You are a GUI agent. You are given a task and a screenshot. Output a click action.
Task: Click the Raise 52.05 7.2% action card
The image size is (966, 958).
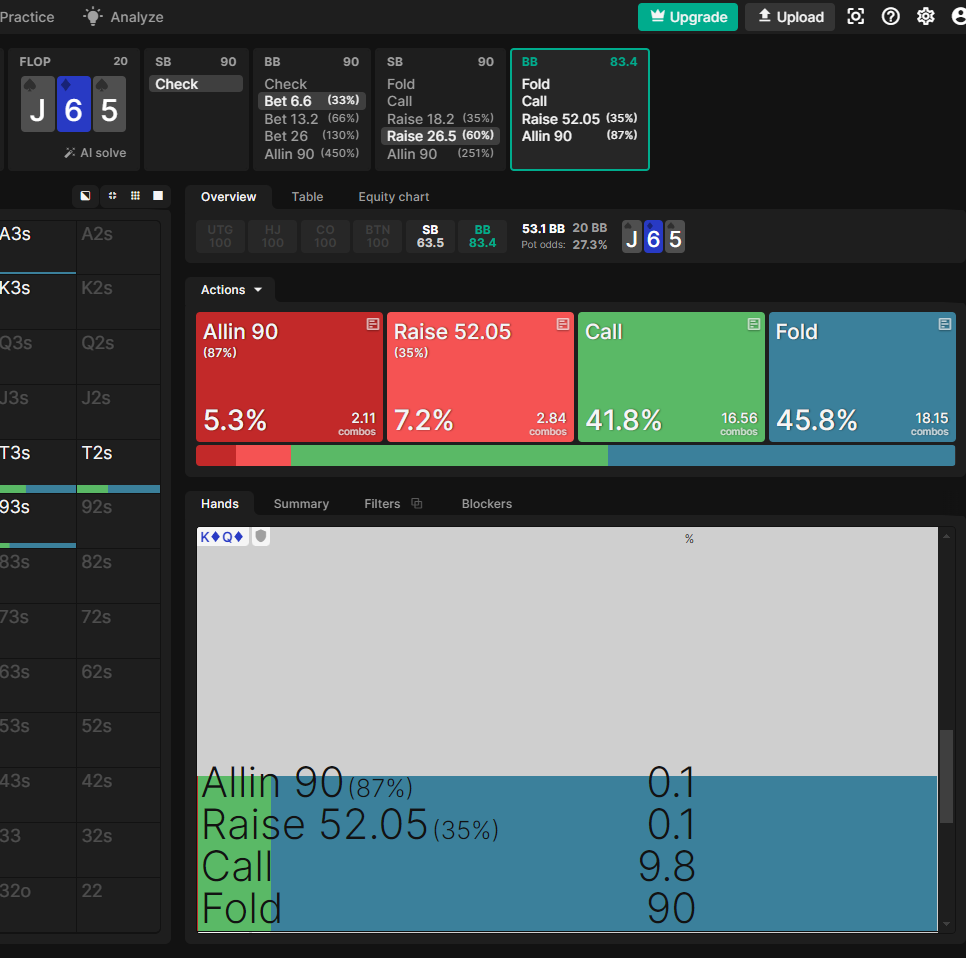480,377
